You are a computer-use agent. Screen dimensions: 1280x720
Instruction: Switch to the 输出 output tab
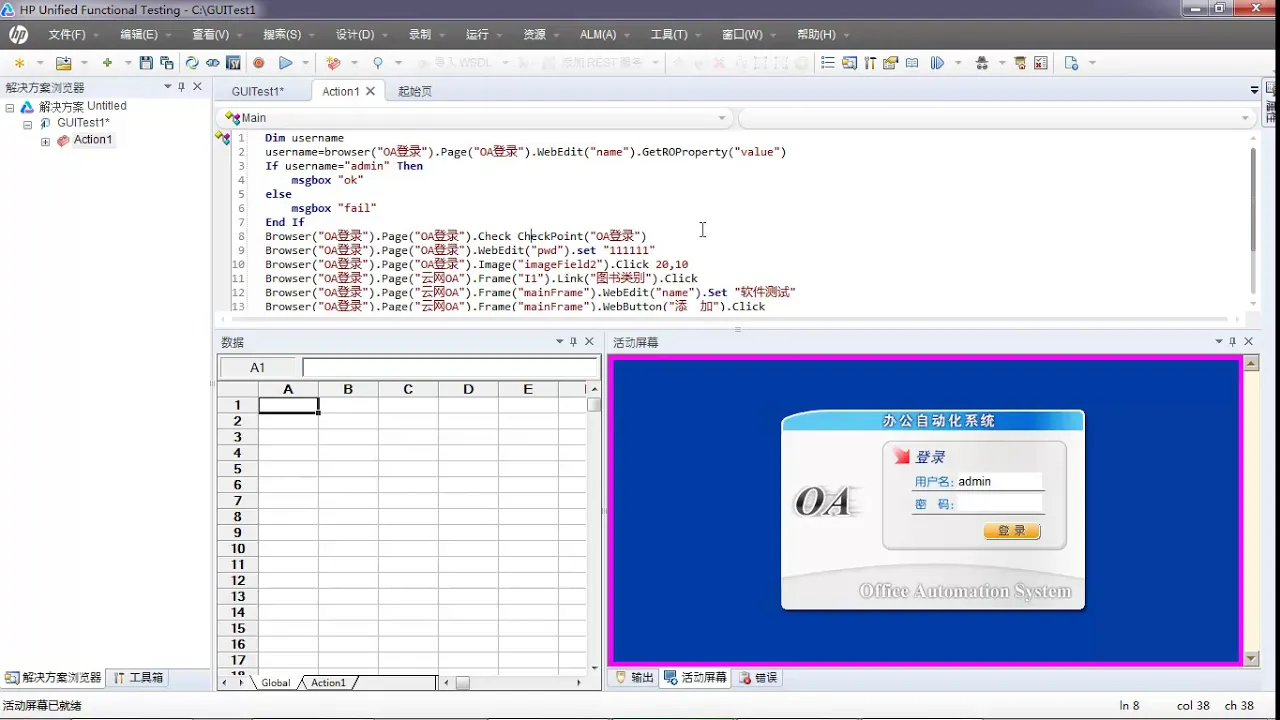(634, 678)
